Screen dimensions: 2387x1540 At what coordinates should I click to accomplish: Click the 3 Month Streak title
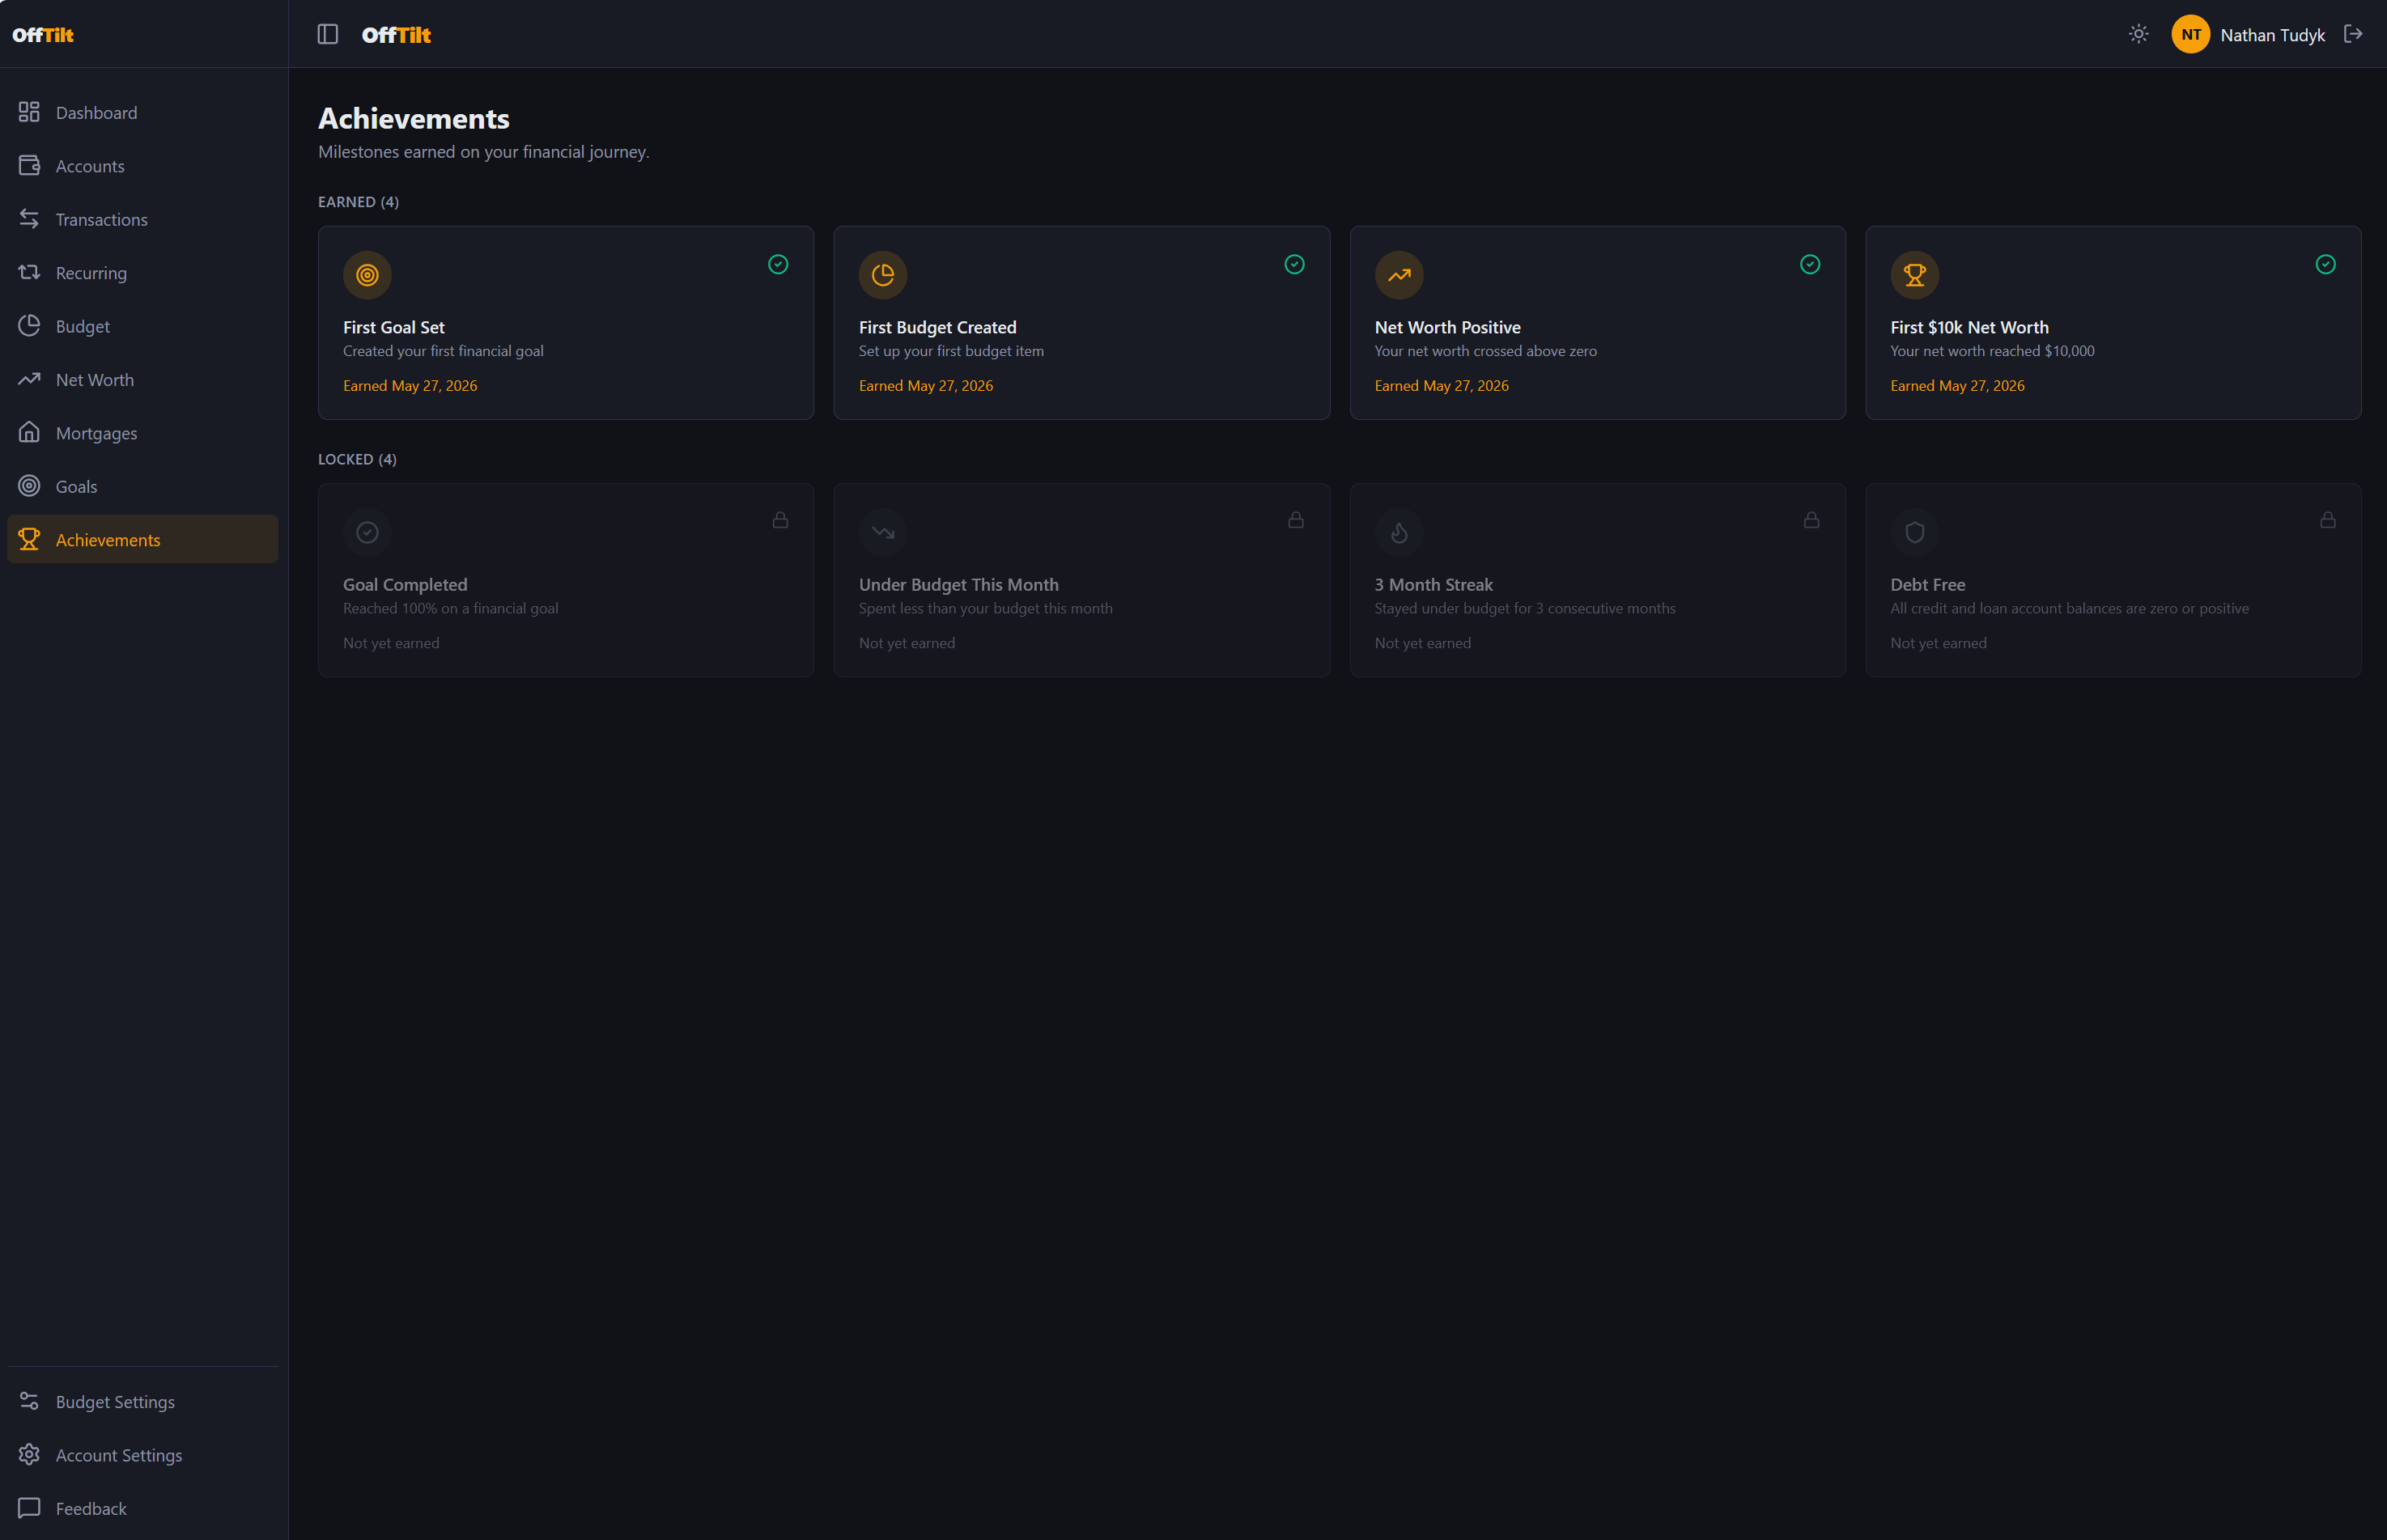coord(1433,584)
